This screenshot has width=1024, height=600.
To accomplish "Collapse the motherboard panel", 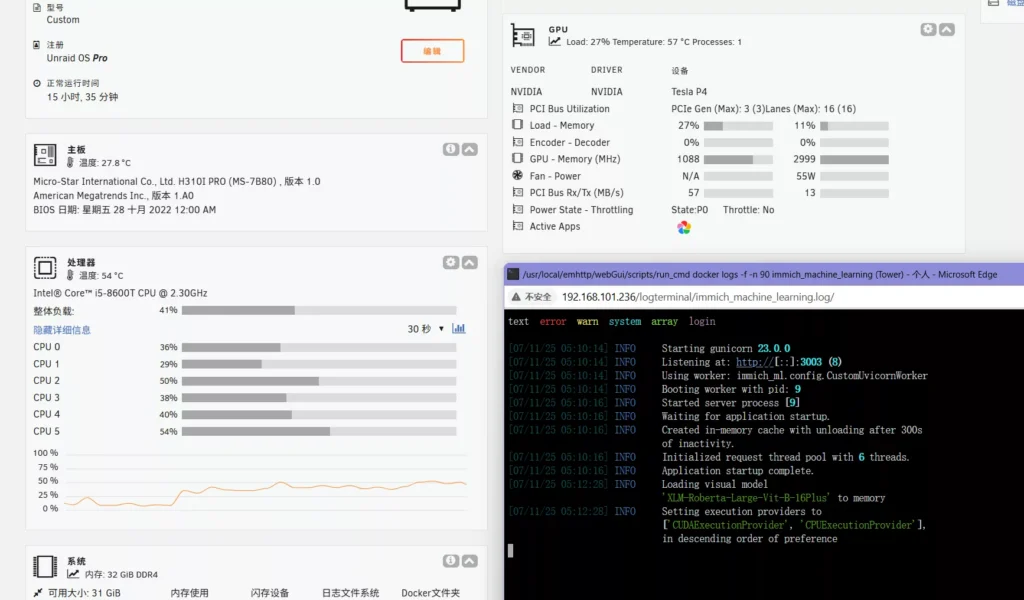I will coord(469,149).
